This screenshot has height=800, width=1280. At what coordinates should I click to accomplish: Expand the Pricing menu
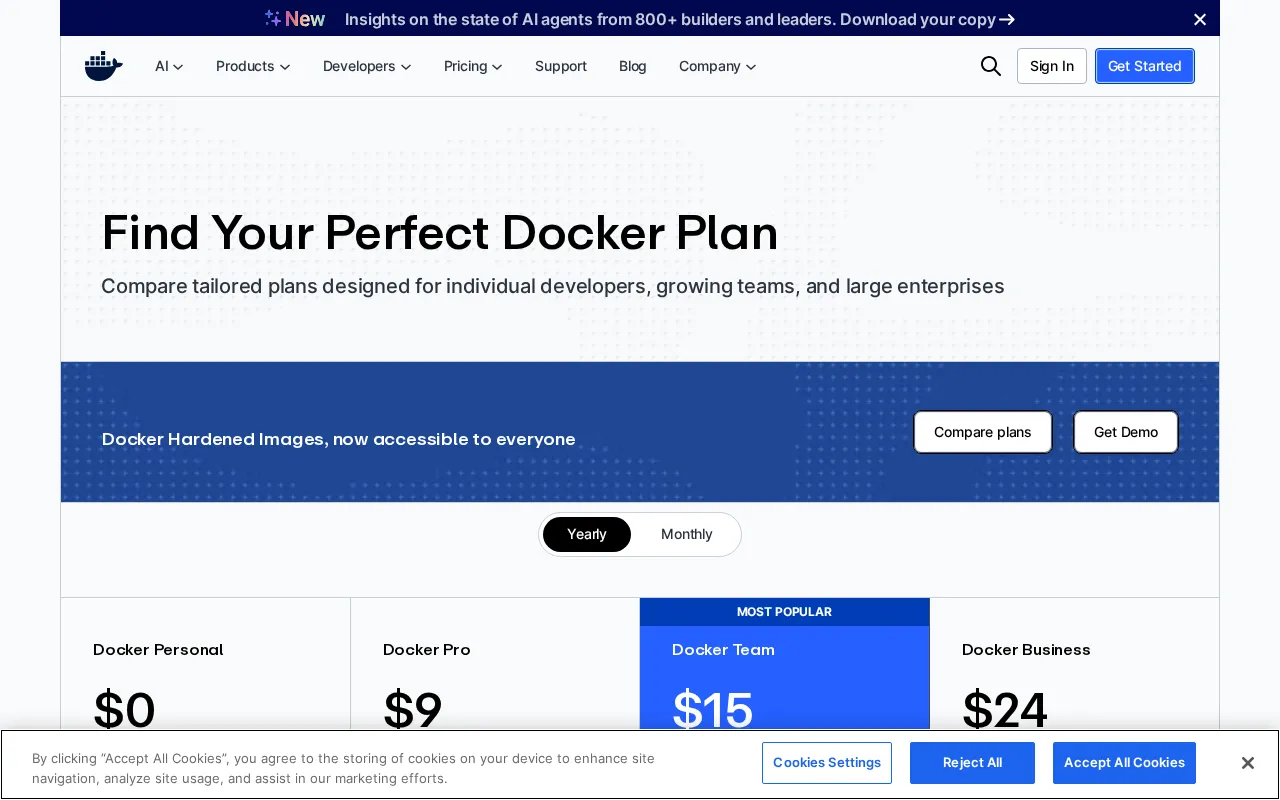473,66
